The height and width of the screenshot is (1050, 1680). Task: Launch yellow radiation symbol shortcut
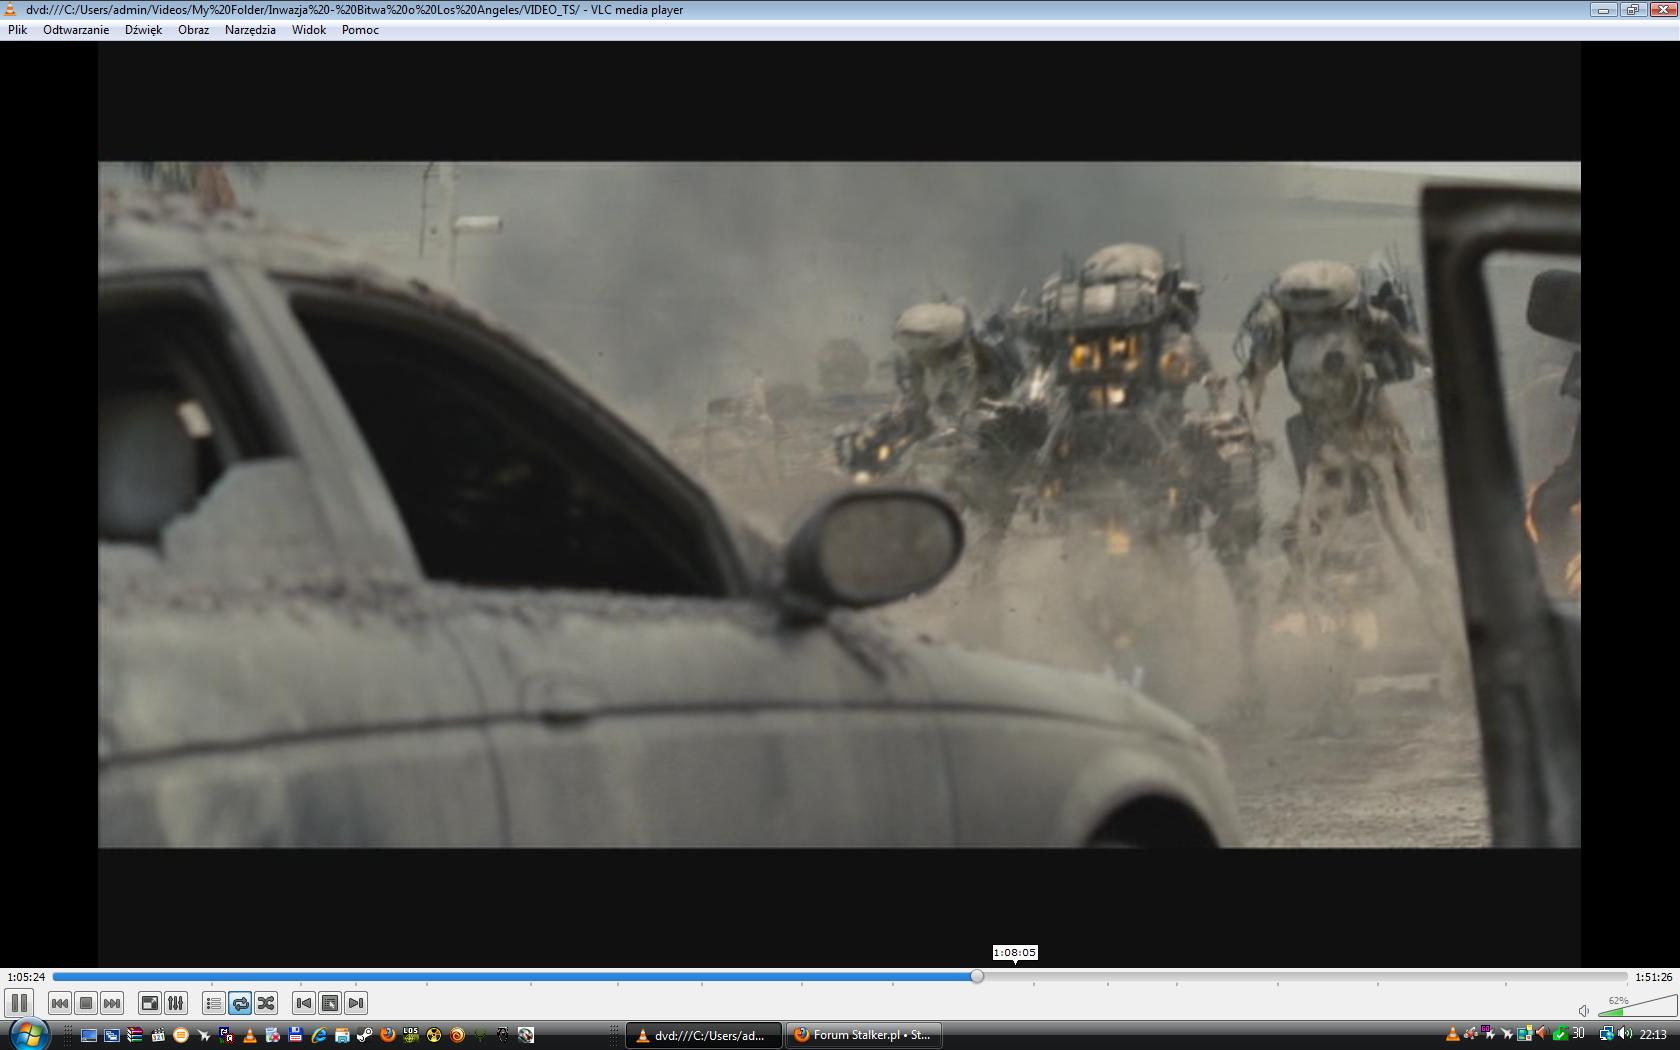pos(434,1035)
